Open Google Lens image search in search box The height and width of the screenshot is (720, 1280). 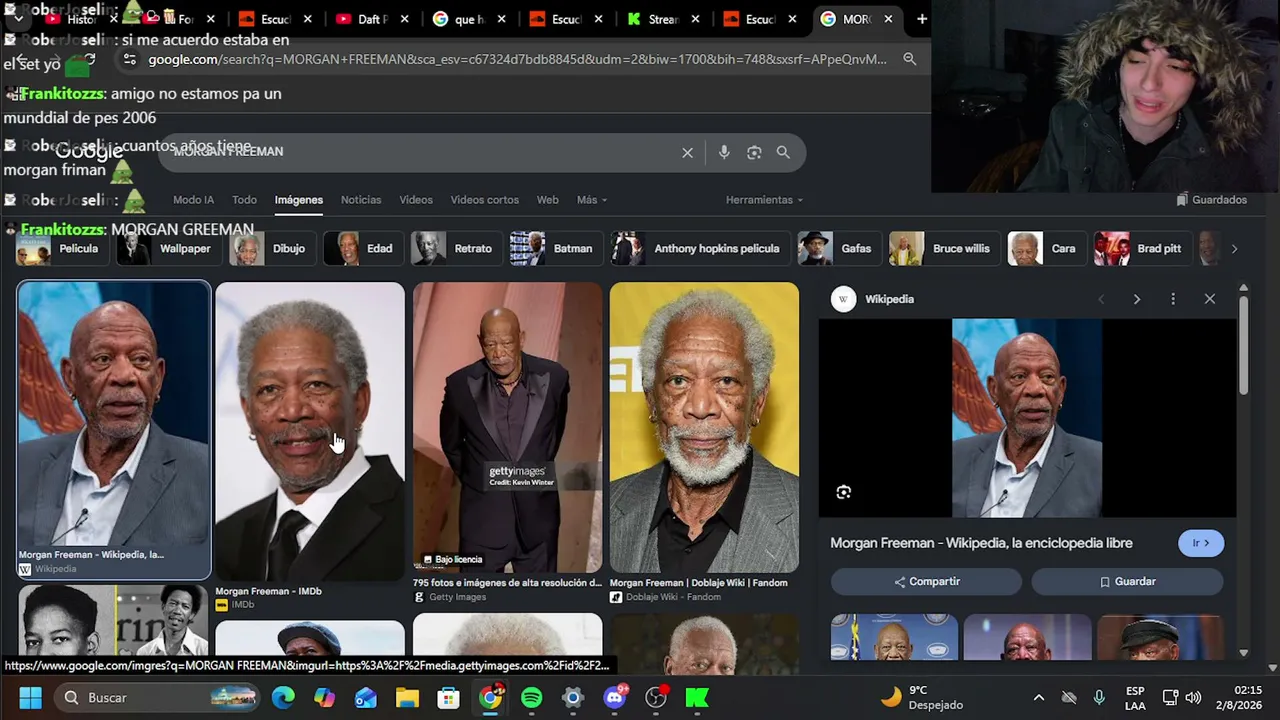[754, 152]
